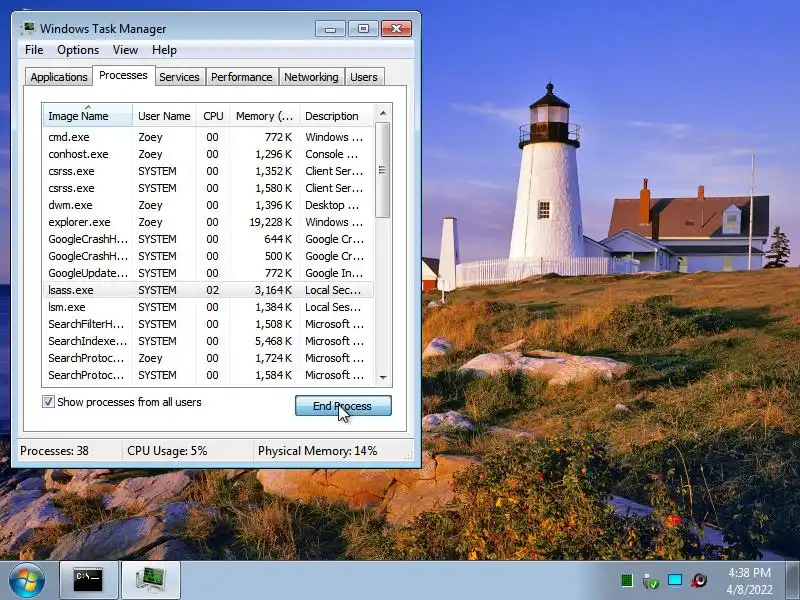800x600 pixels.
Task: Select the conhost.exe process row
Action: tap(208, 154)
